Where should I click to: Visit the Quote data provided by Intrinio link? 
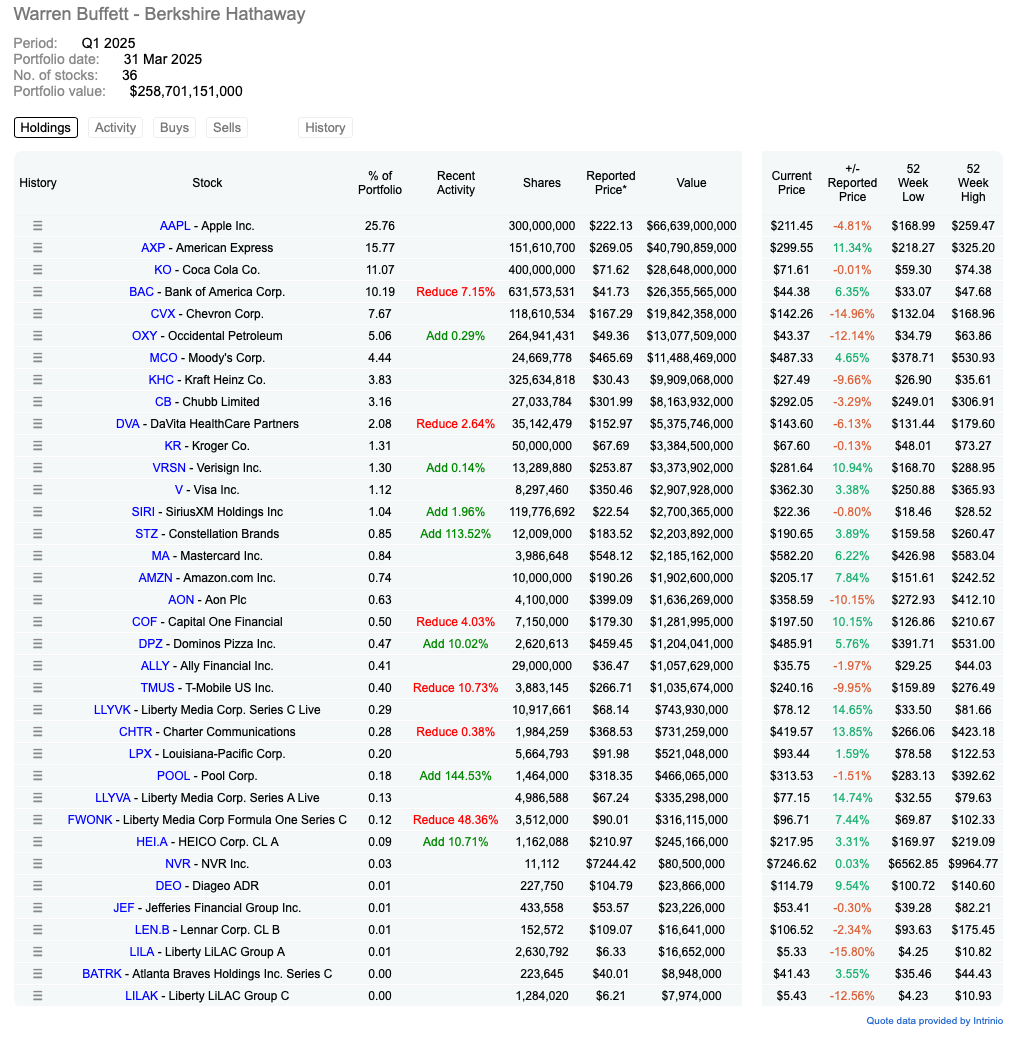[x=935, y=1020]
